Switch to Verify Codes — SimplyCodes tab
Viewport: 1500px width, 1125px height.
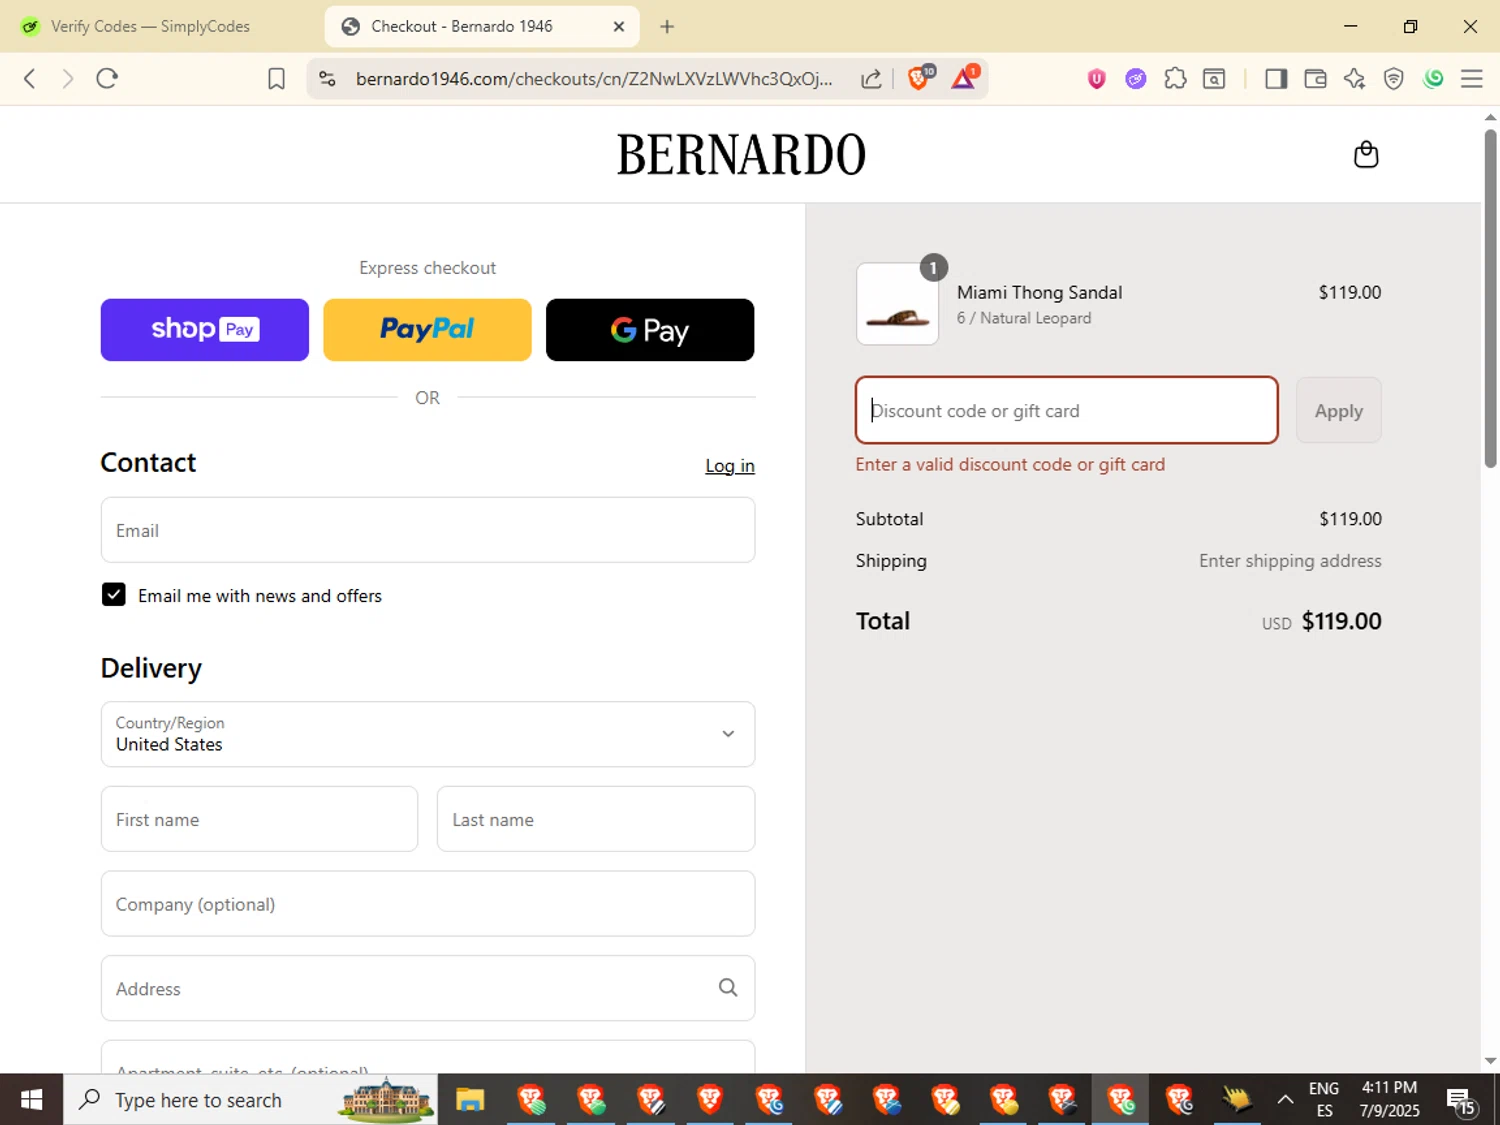pos(150,27)
